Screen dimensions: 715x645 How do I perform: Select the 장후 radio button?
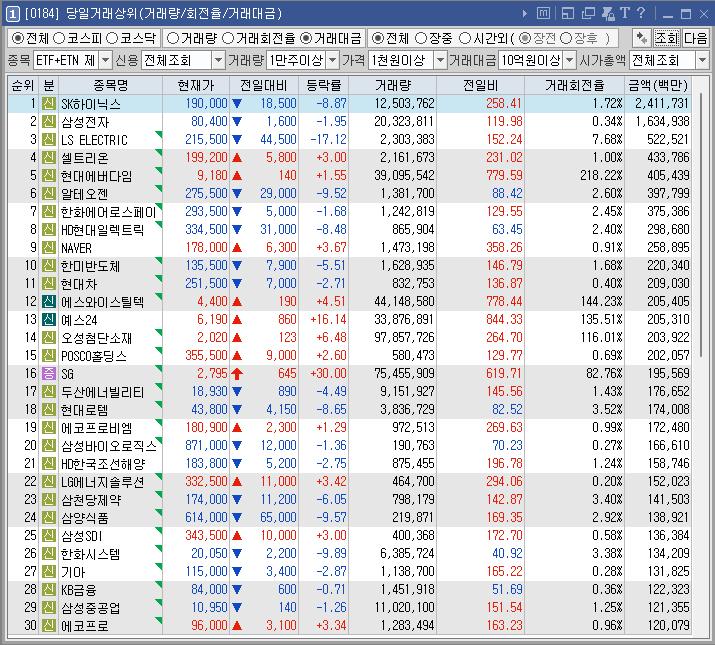[x=566, y=38]
